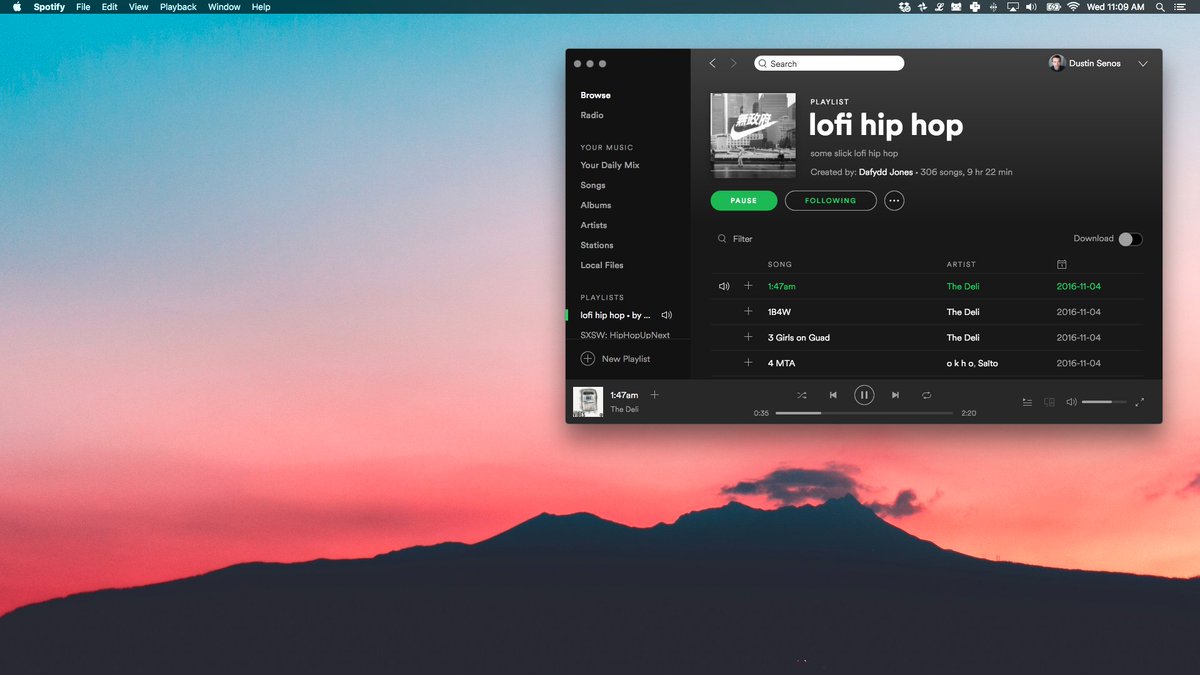Add 4 MTA with the plus icon
The width and height of the screenshot is (1200, 675).
click(748, 363)
